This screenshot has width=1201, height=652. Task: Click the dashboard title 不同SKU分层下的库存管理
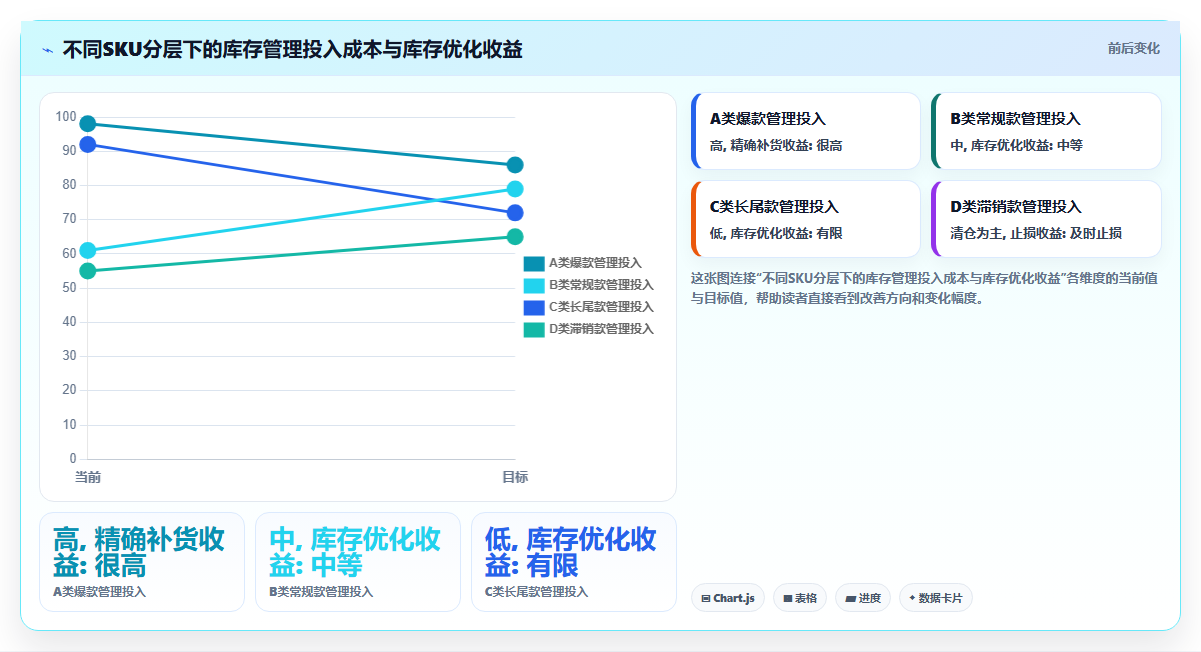click(x=292, y=49)
